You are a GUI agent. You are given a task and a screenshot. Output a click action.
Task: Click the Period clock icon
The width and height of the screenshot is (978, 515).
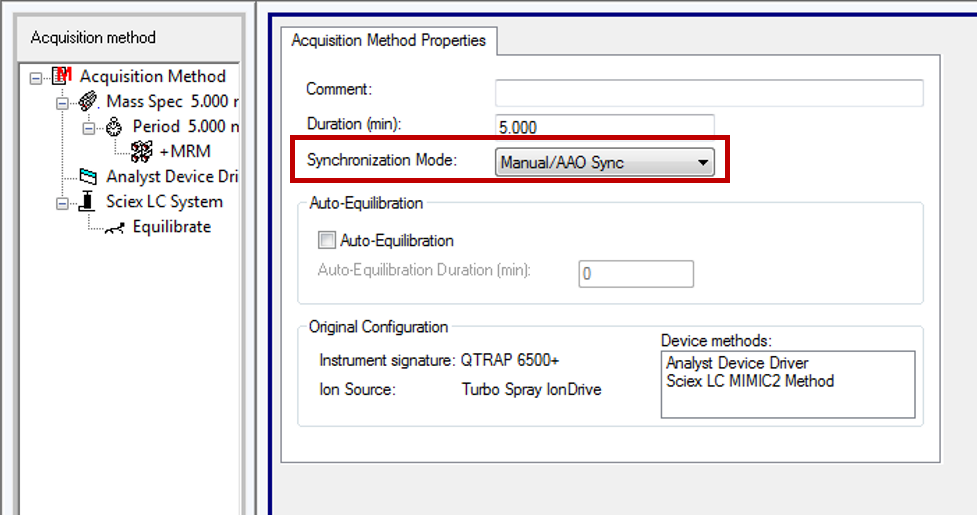coord(113,127)
